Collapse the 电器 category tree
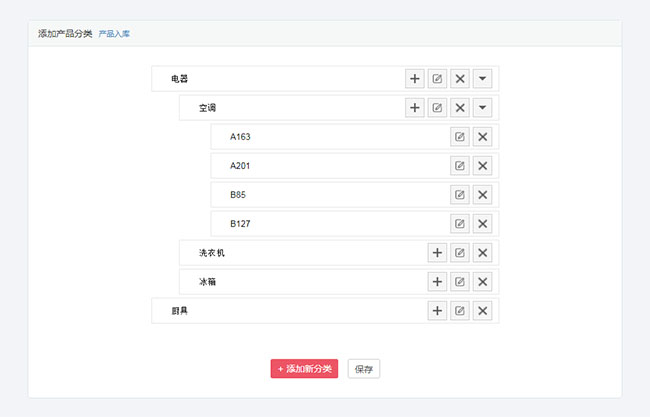 pos(483,79)
